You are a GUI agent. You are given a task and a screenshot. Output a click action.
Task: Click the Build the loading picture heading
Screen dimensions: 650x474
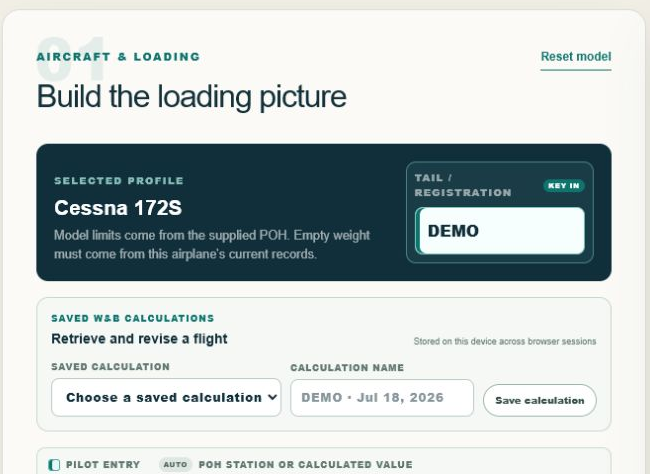[x=192, y=96]
